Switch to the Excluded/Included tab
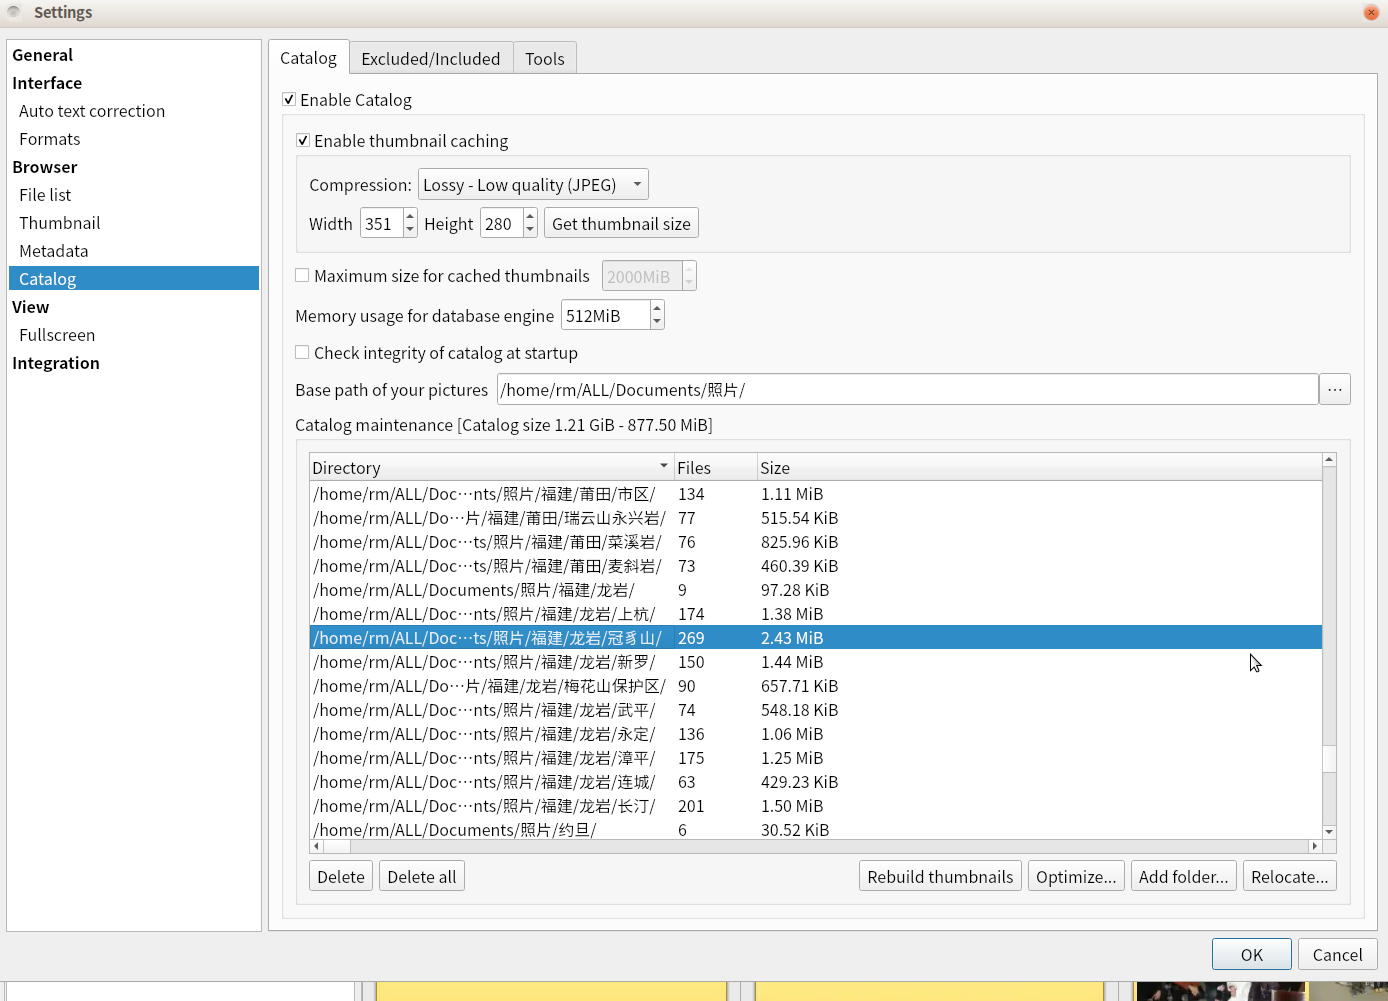The height and width of the screenshot is (1001, 1388). pyautogui.click(x=430, y=59)
